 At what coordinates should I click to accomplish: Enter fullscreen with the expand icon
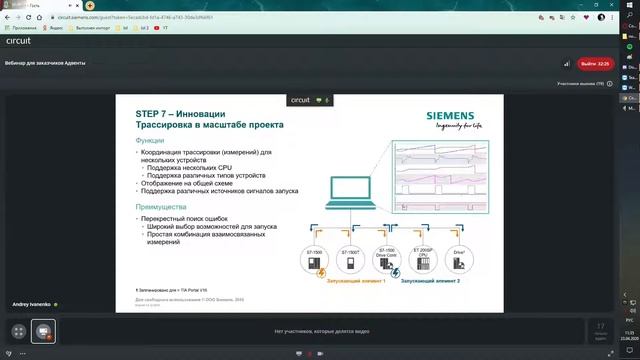(x=611, y=353)
